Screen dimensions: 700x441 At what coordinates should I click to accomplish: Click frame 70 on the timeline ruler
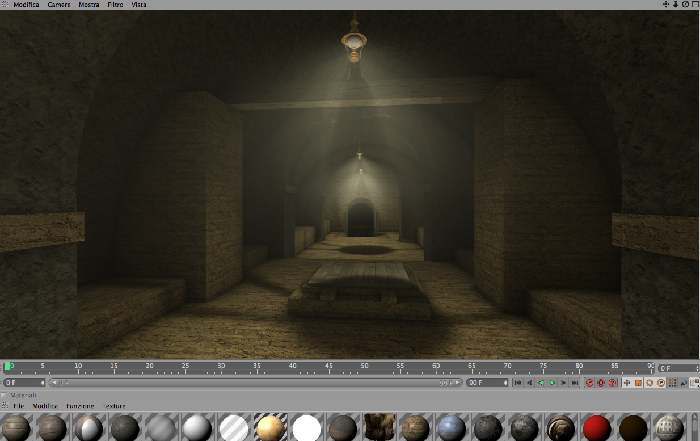pos(508,367)
